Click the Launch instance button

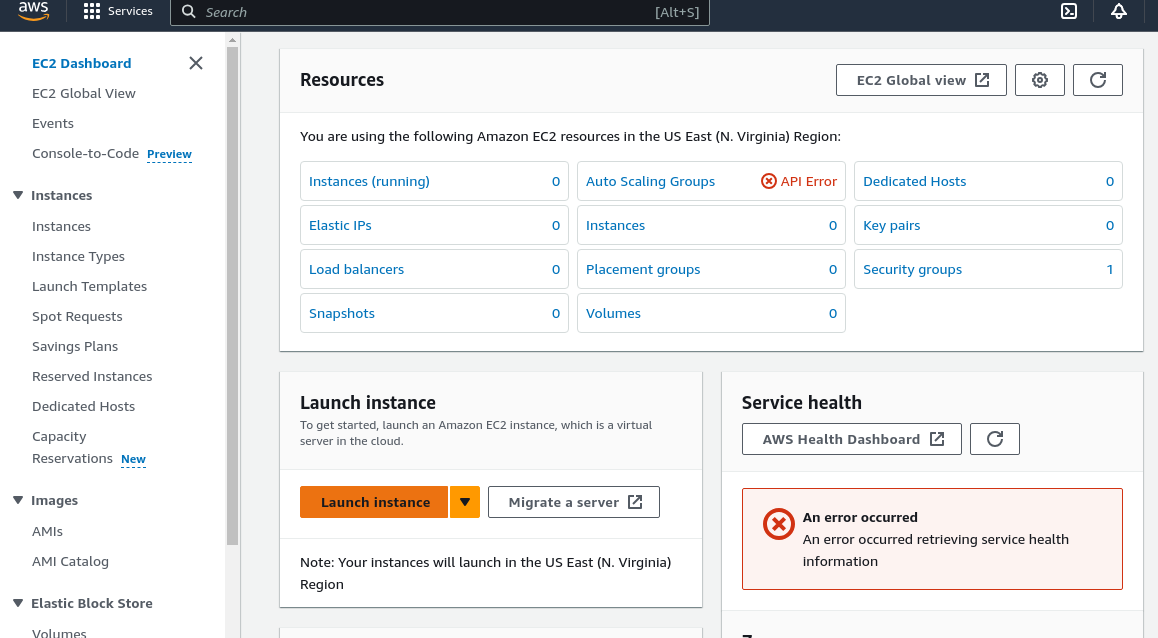374,501
